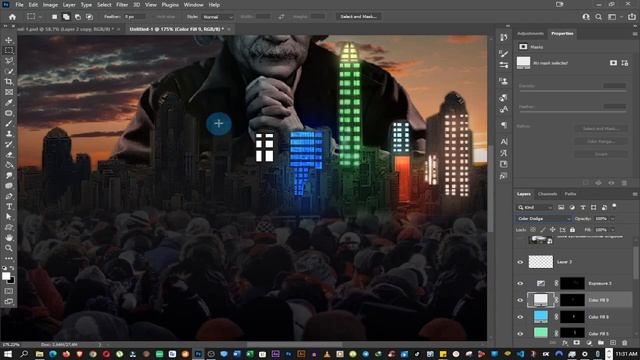Click the Add layer mask icon in Layers
Viewport: 640px width, 360px height.
pos(576,343)
